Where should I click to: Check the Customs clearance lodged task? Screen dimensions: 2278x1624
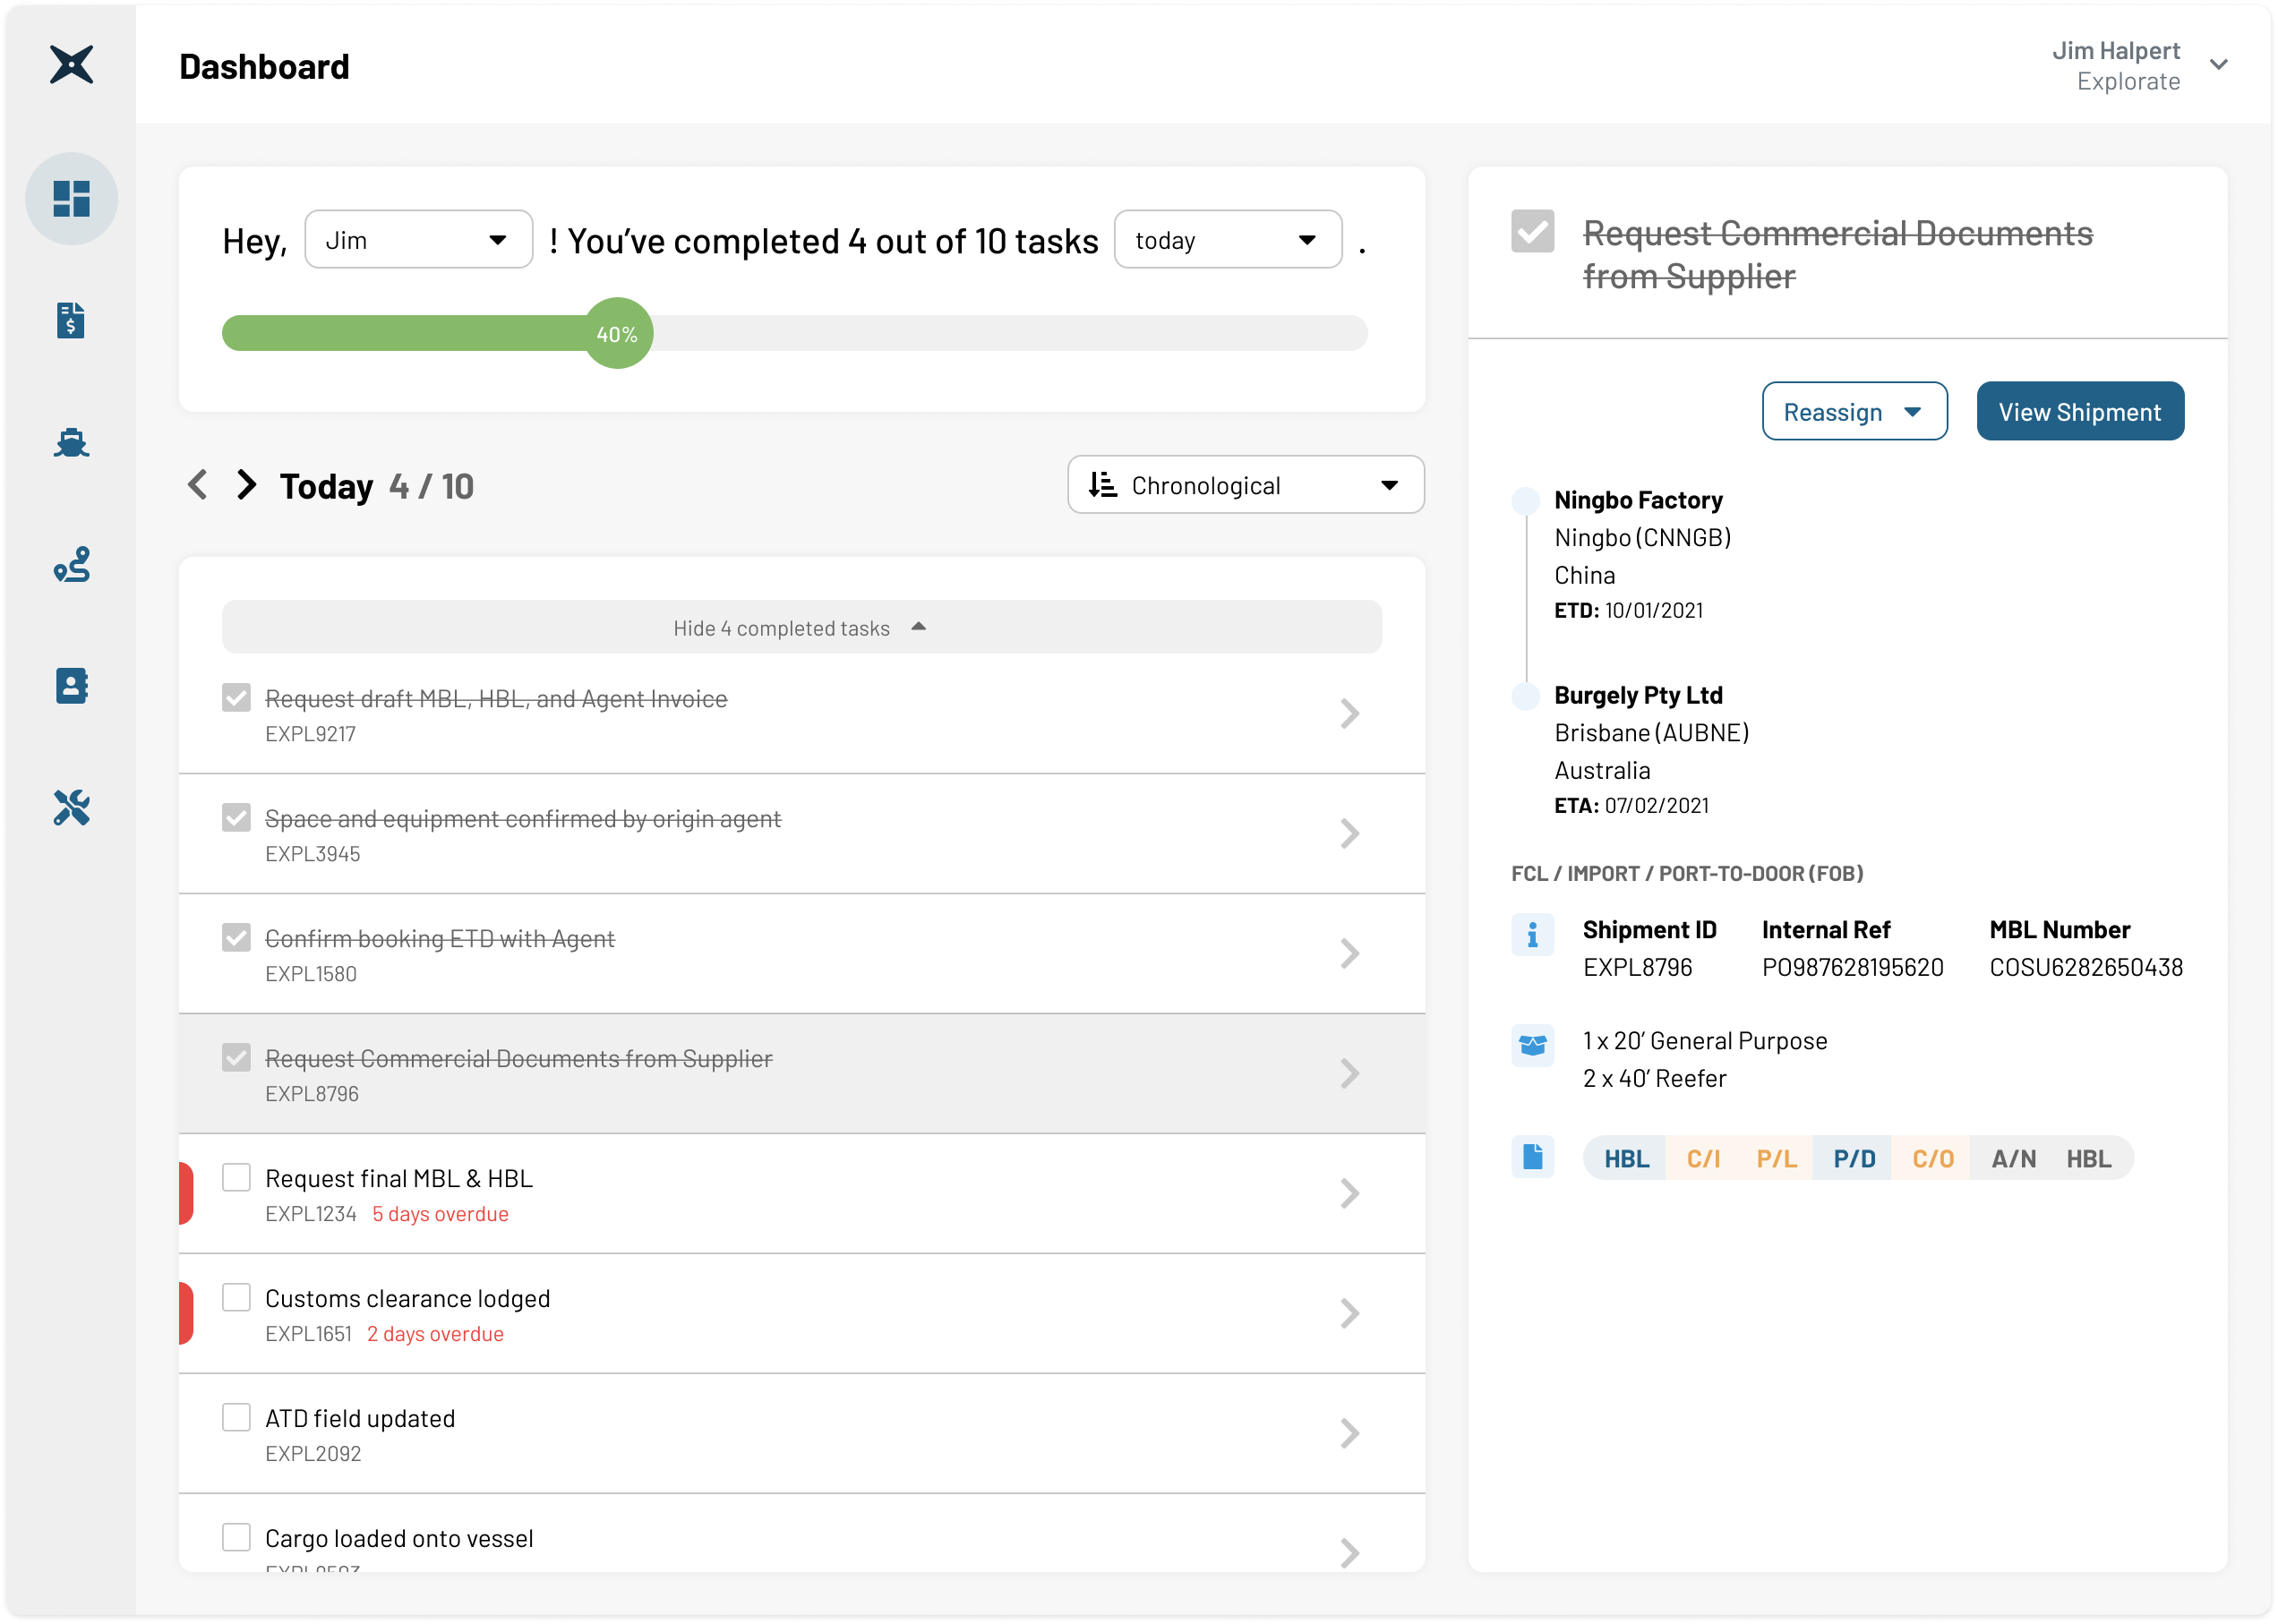click(236, 1298)
